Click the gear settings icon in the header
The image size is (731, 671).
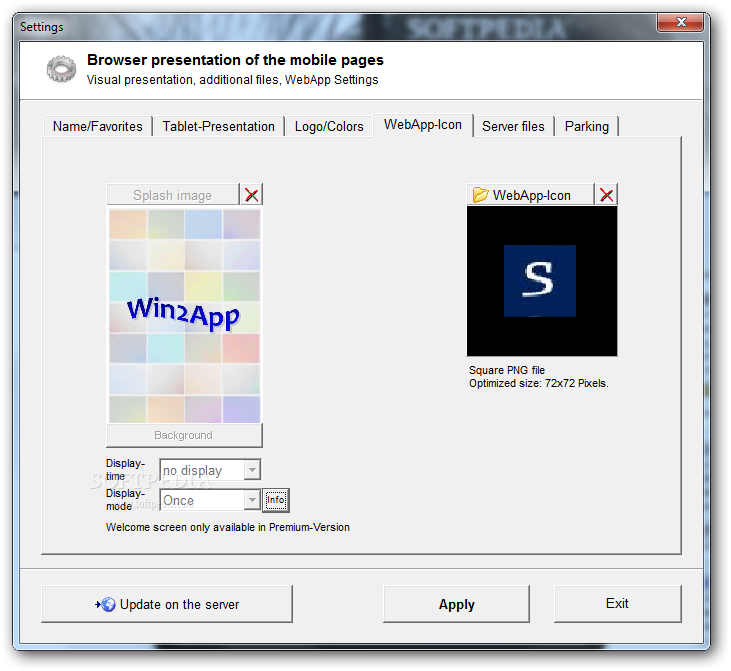(x=61, y=69)
